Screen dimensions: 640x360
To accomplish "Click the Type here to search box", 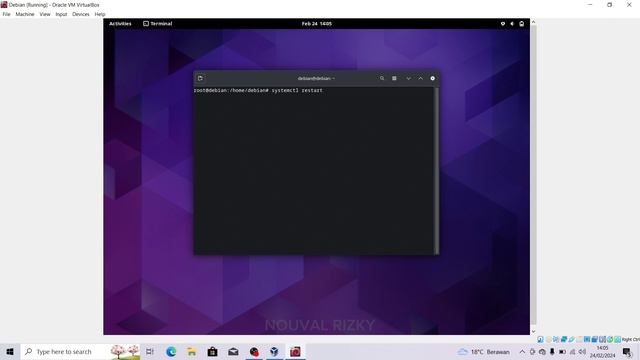I will point(80,351).
